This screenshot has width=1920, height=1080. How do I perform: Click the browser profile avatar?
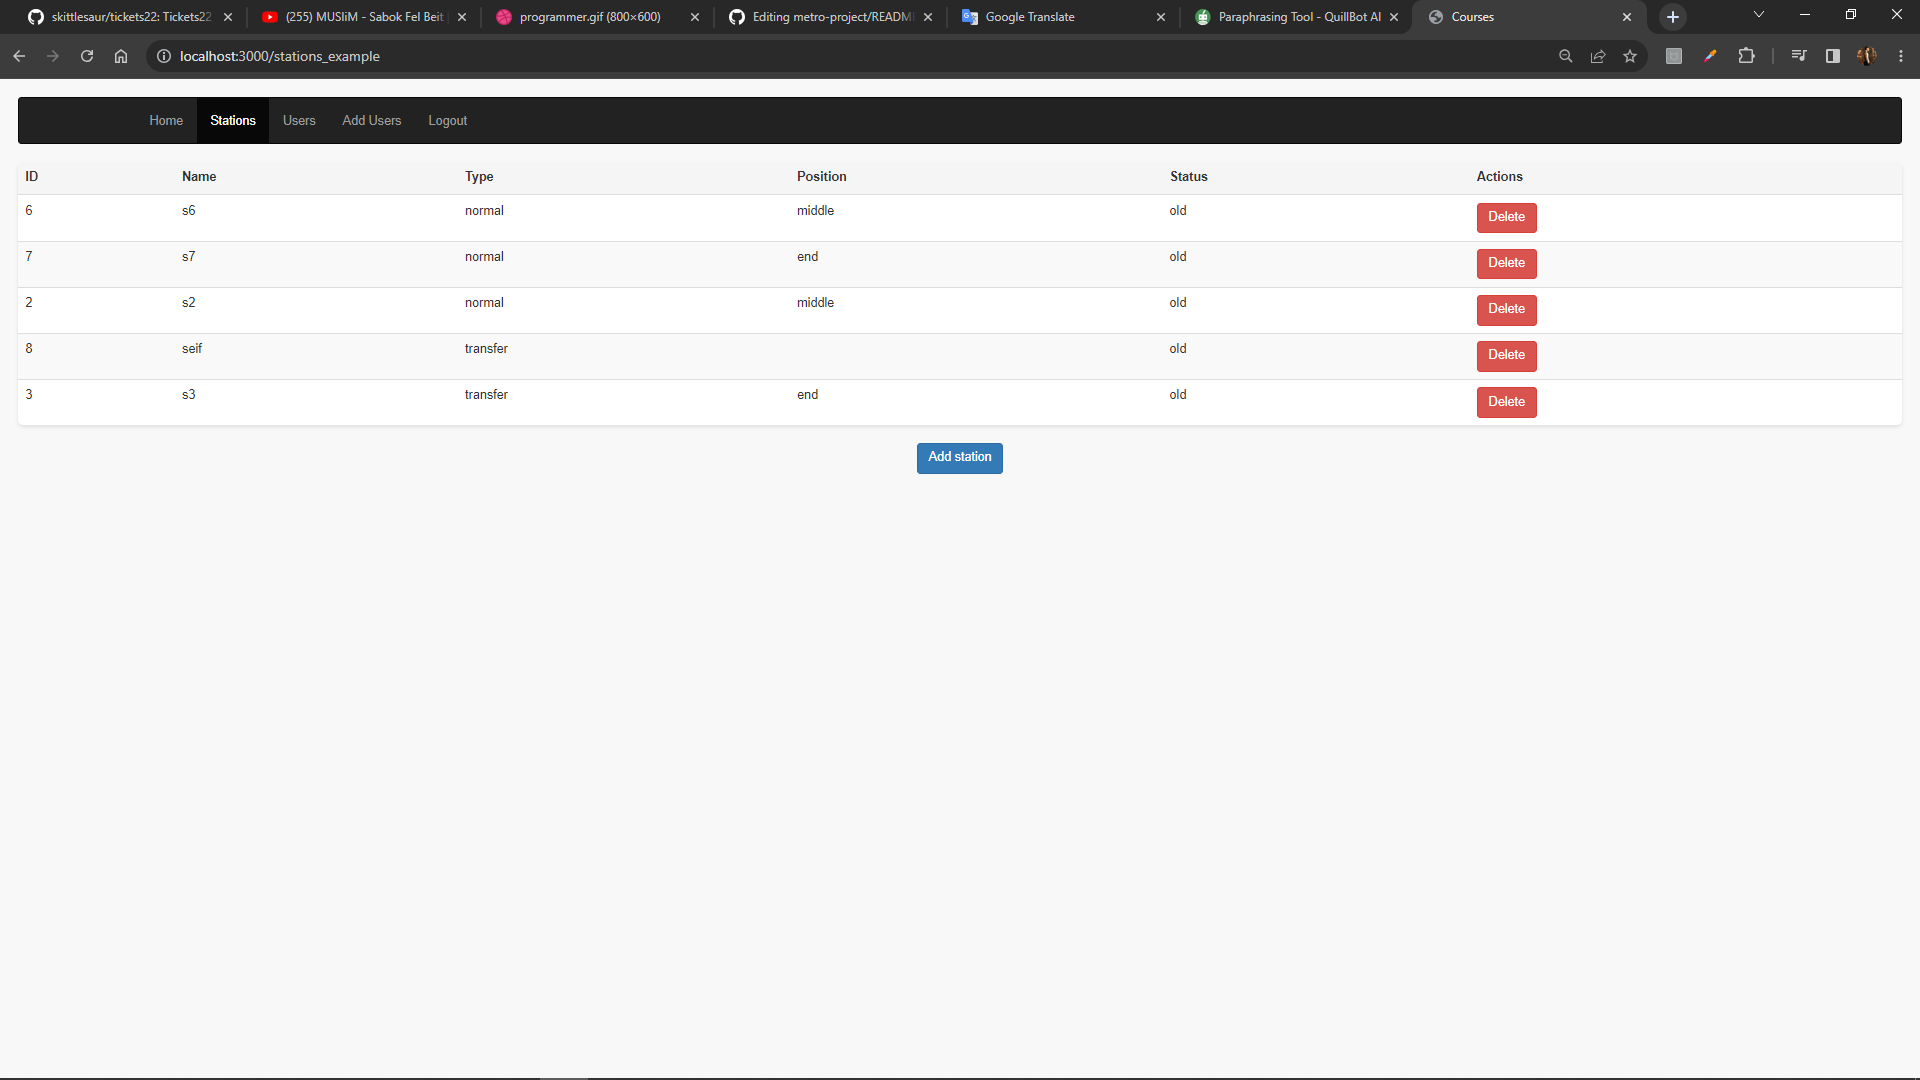point(1868,56)
